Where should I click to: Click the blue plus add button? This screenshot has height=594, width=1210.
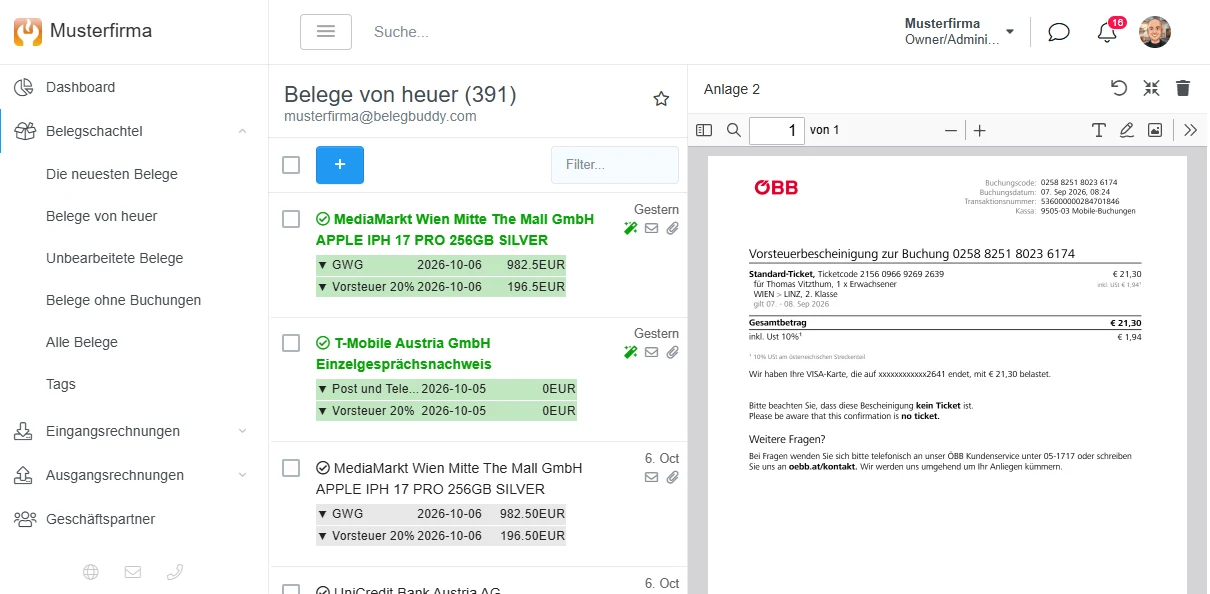340,164
